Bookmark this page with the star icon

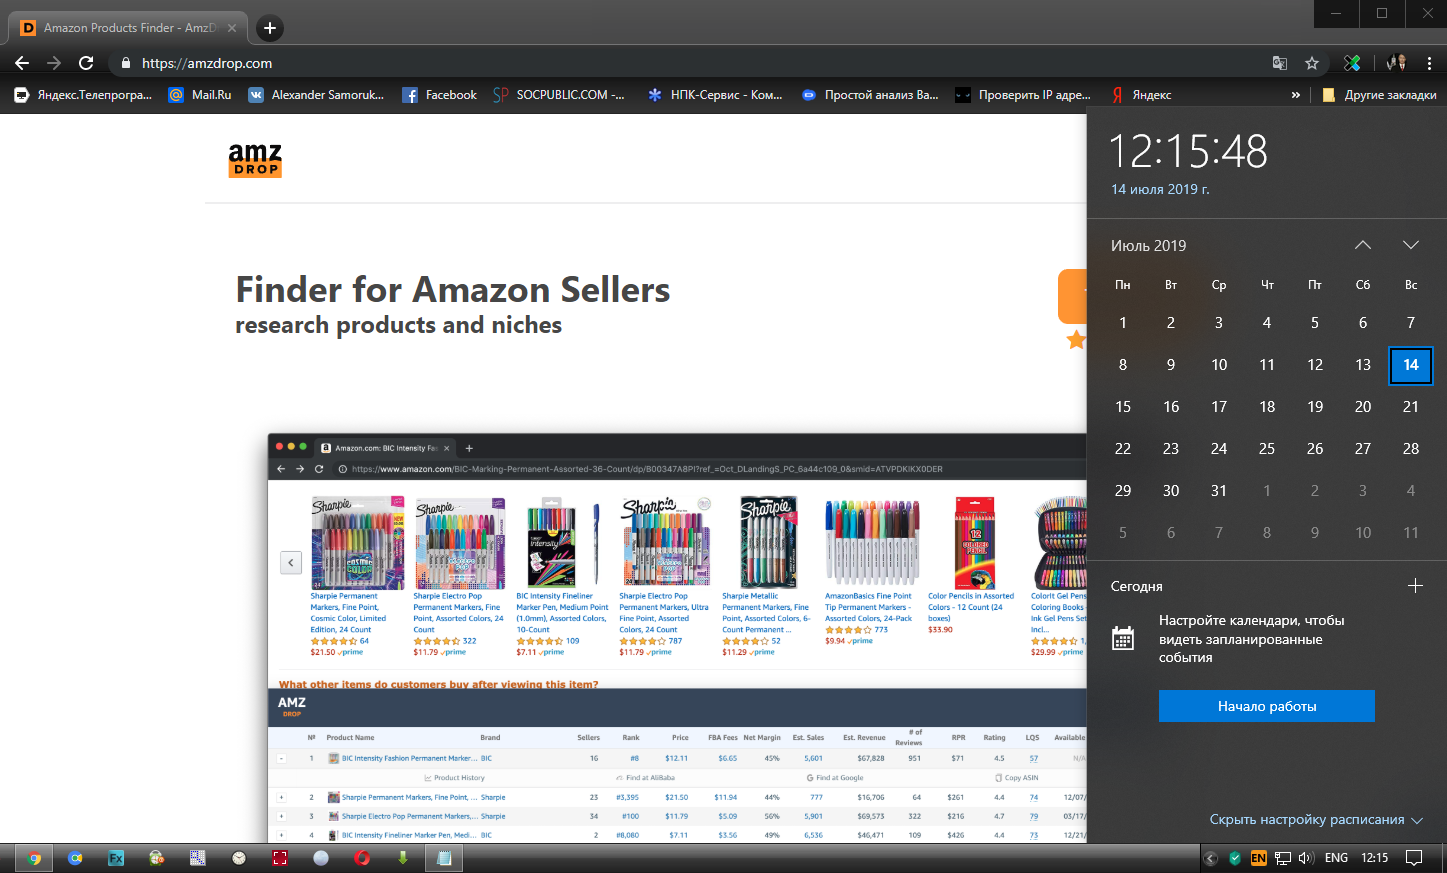point(1312,63)
